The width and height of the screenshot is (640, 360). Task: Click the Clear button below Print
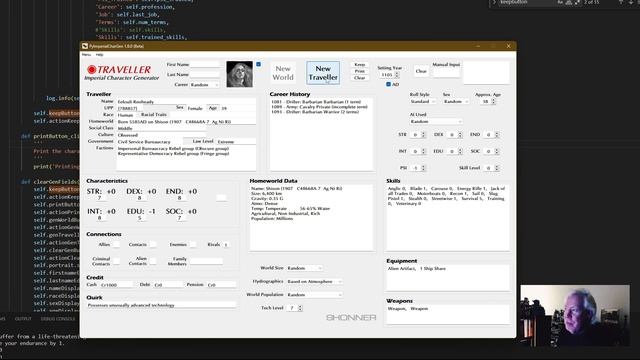click(360, 78)
